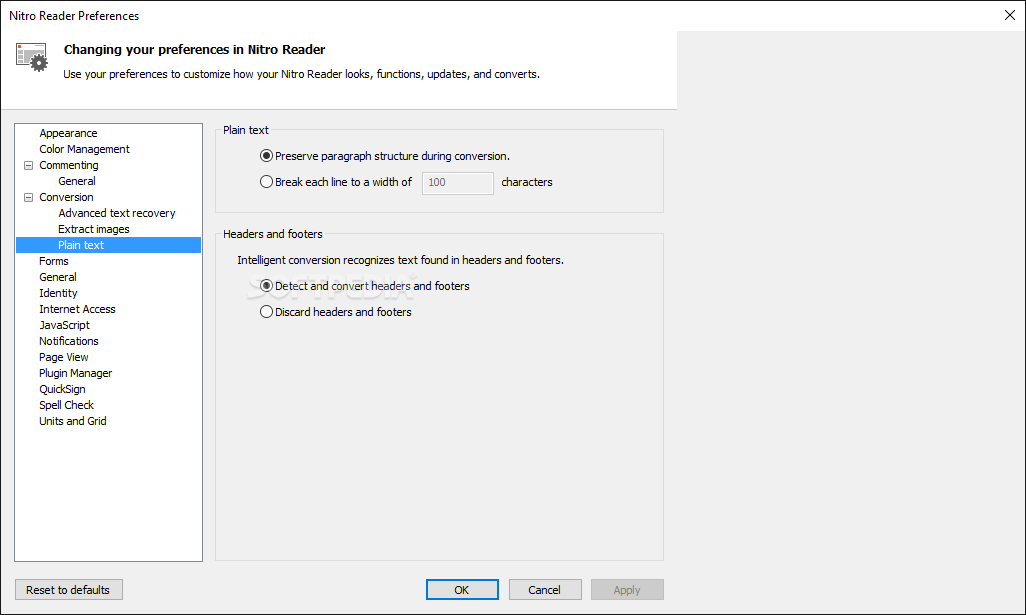This screenshot has height=615, width=1026.
Task: Close the Nitro Reader Preferences window
Action: click(x=1010, y=15)
